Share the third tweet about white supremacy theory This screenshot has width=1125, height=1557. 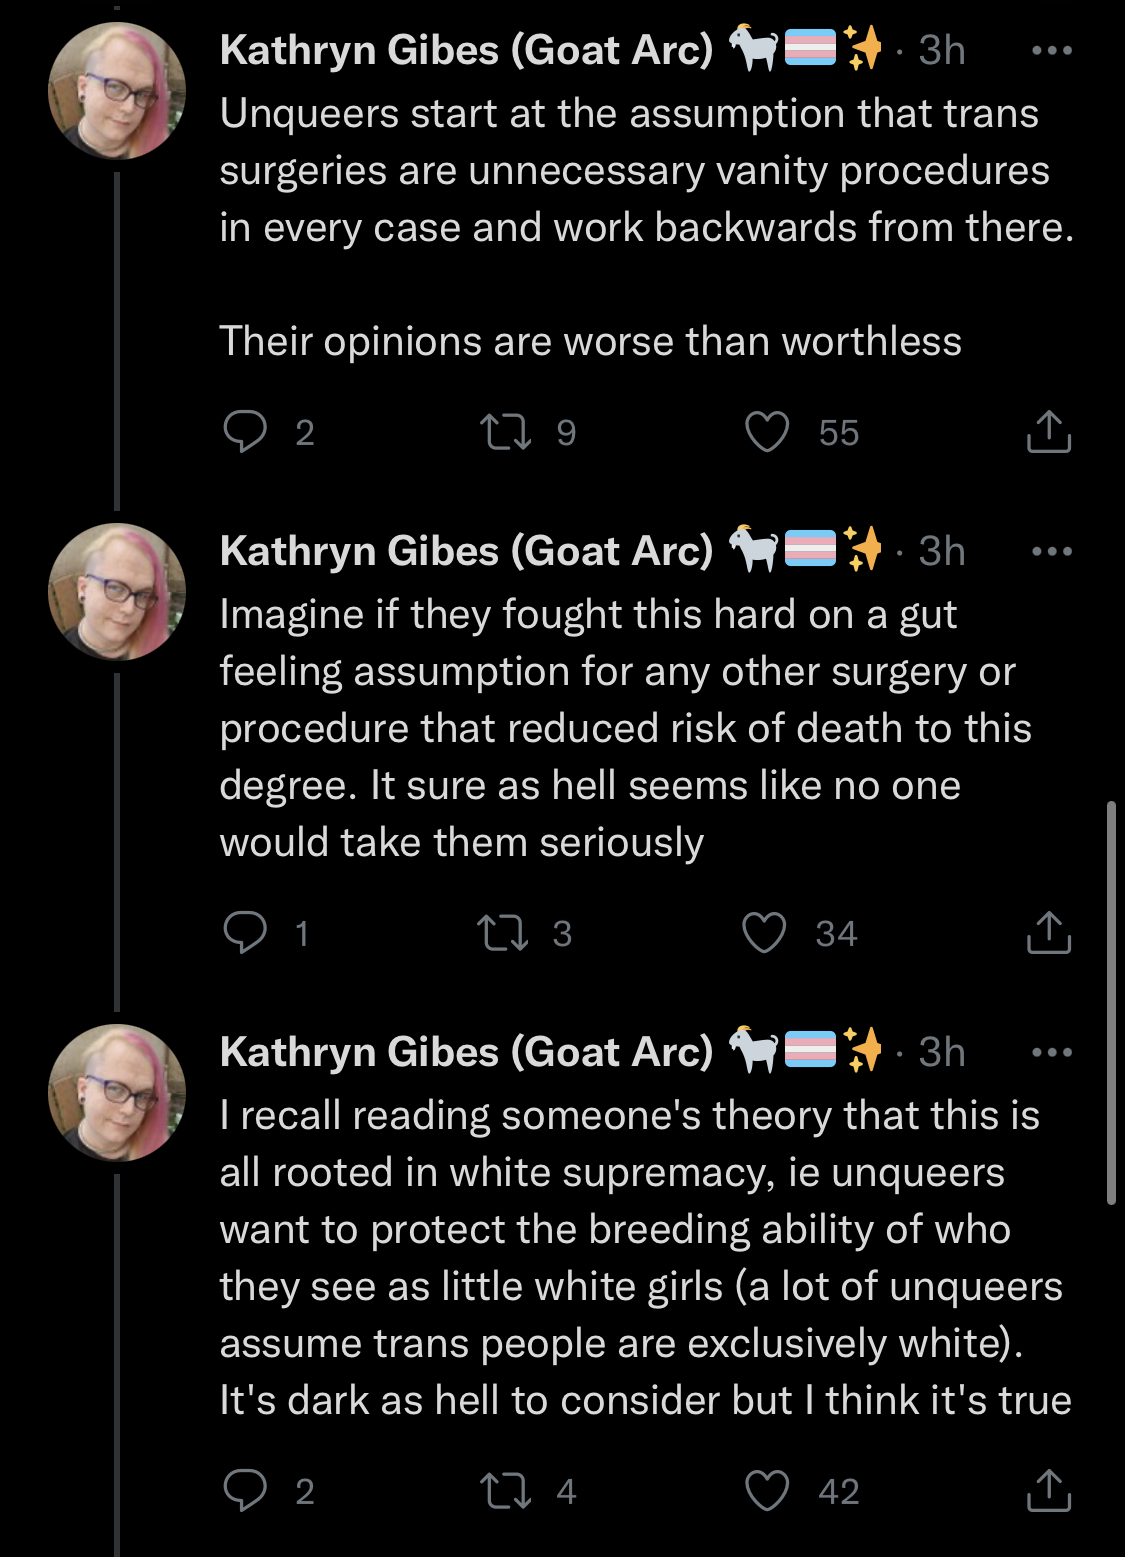(x=1048, y=1489)
